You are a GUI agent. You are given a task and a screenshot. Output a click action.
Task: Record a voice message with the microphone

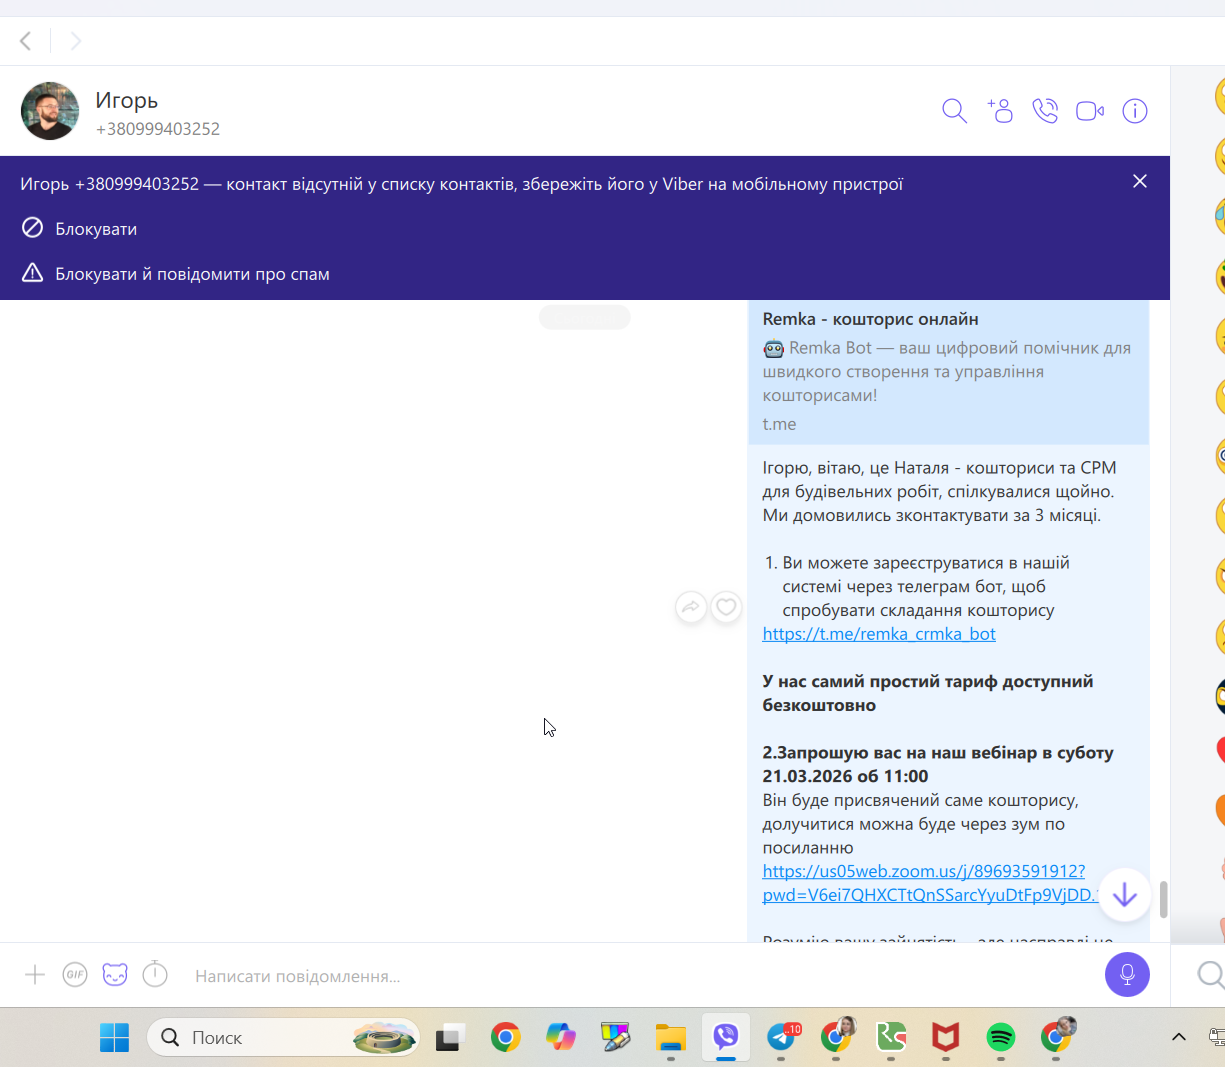click(x=1127, y=974)
